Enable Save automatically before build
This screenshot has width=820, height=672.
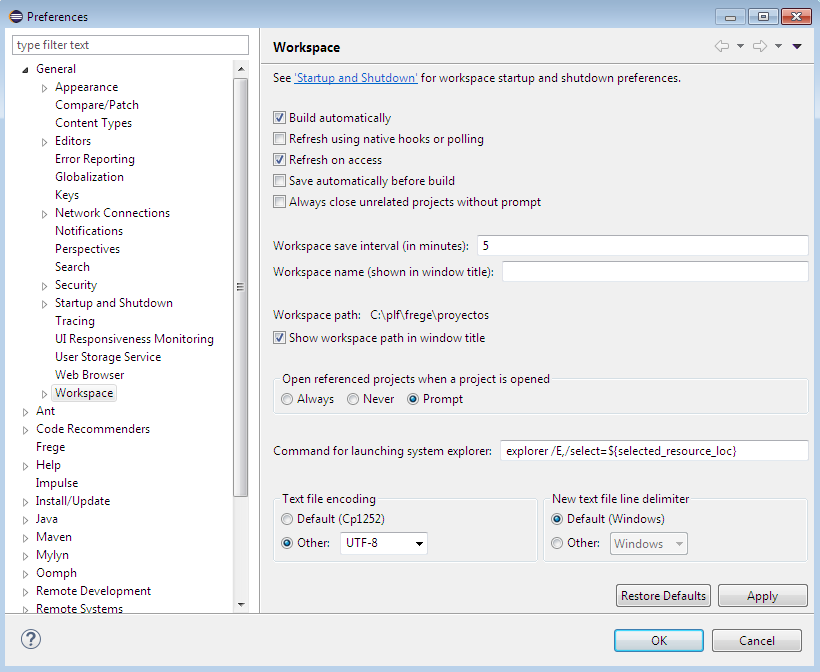(280, 181)
